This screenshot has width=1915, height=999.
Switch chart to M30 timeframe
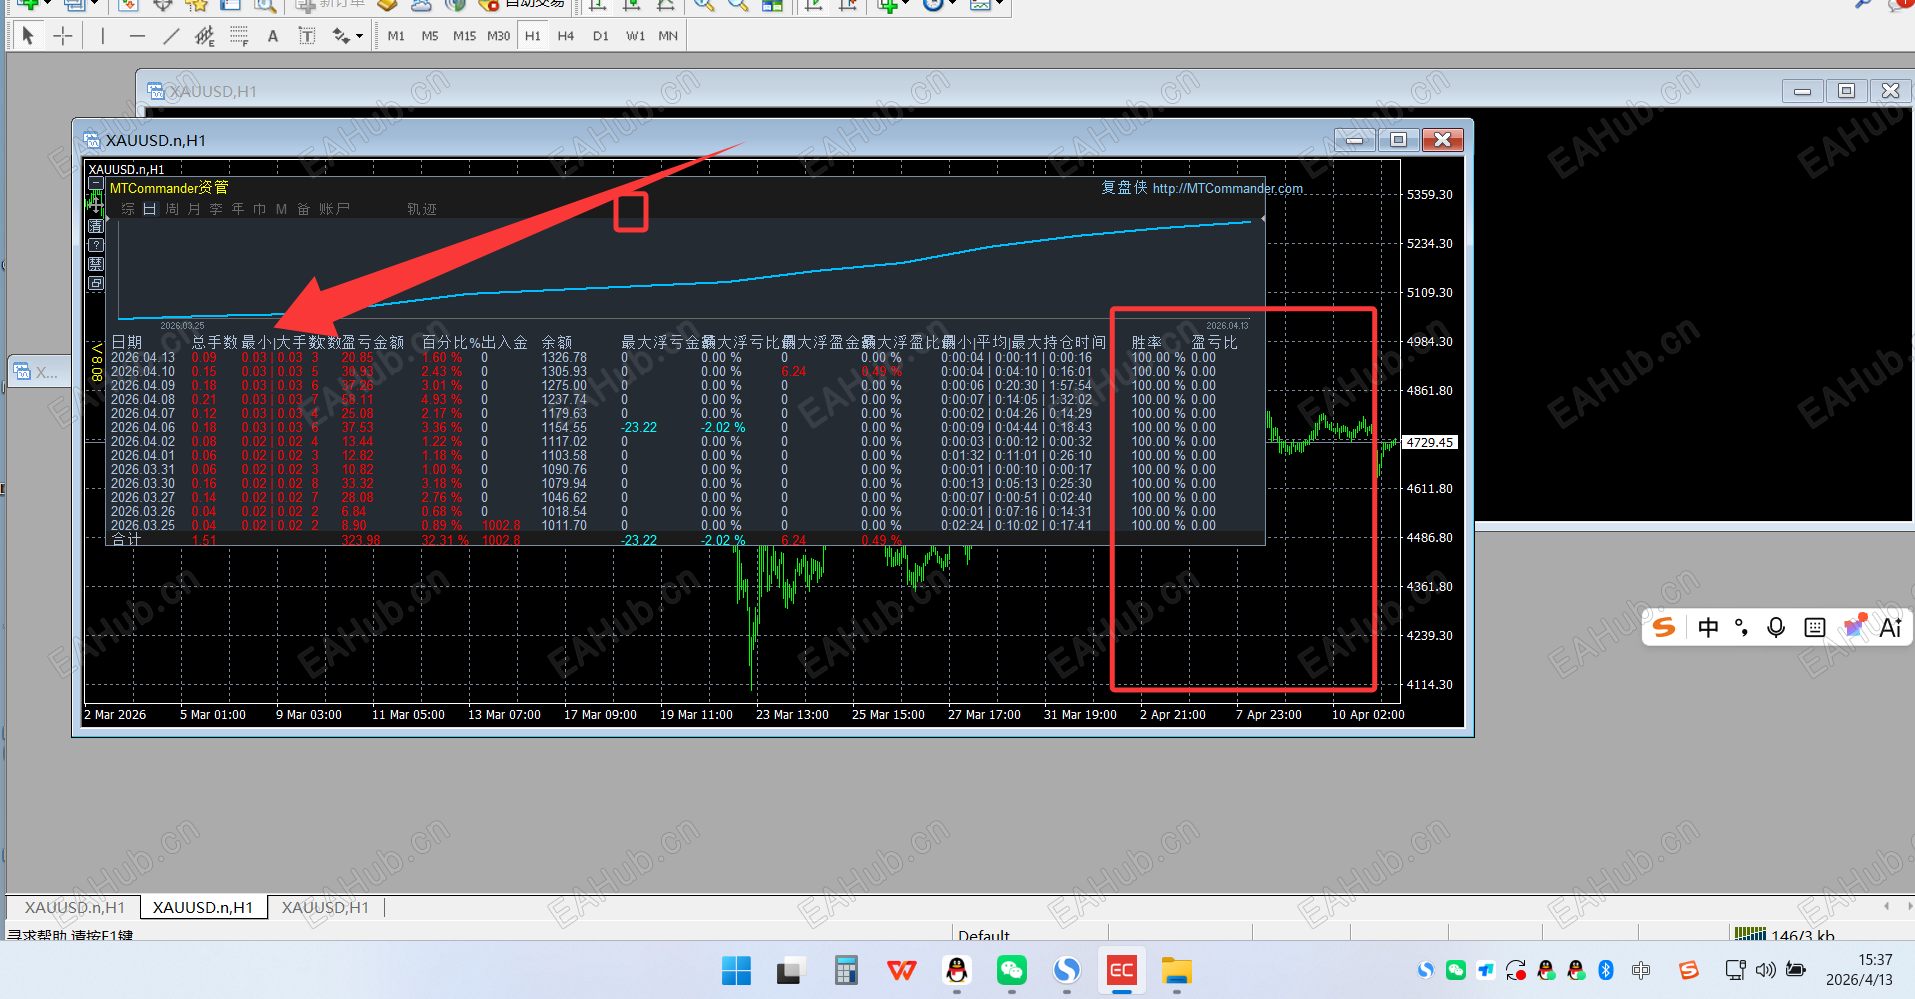(498, 36)
